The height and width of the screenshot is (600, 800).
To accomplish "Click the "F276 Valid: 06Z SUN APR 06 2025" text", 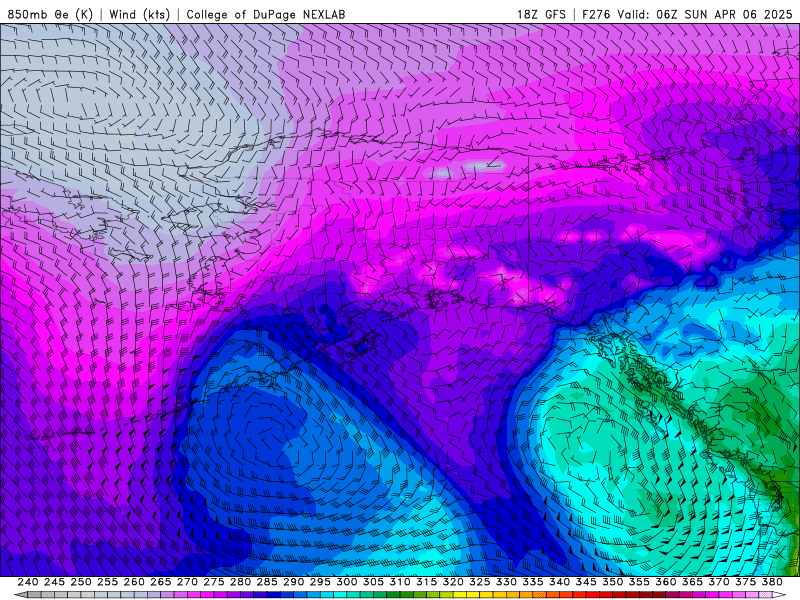I will [x=687, y=14].
